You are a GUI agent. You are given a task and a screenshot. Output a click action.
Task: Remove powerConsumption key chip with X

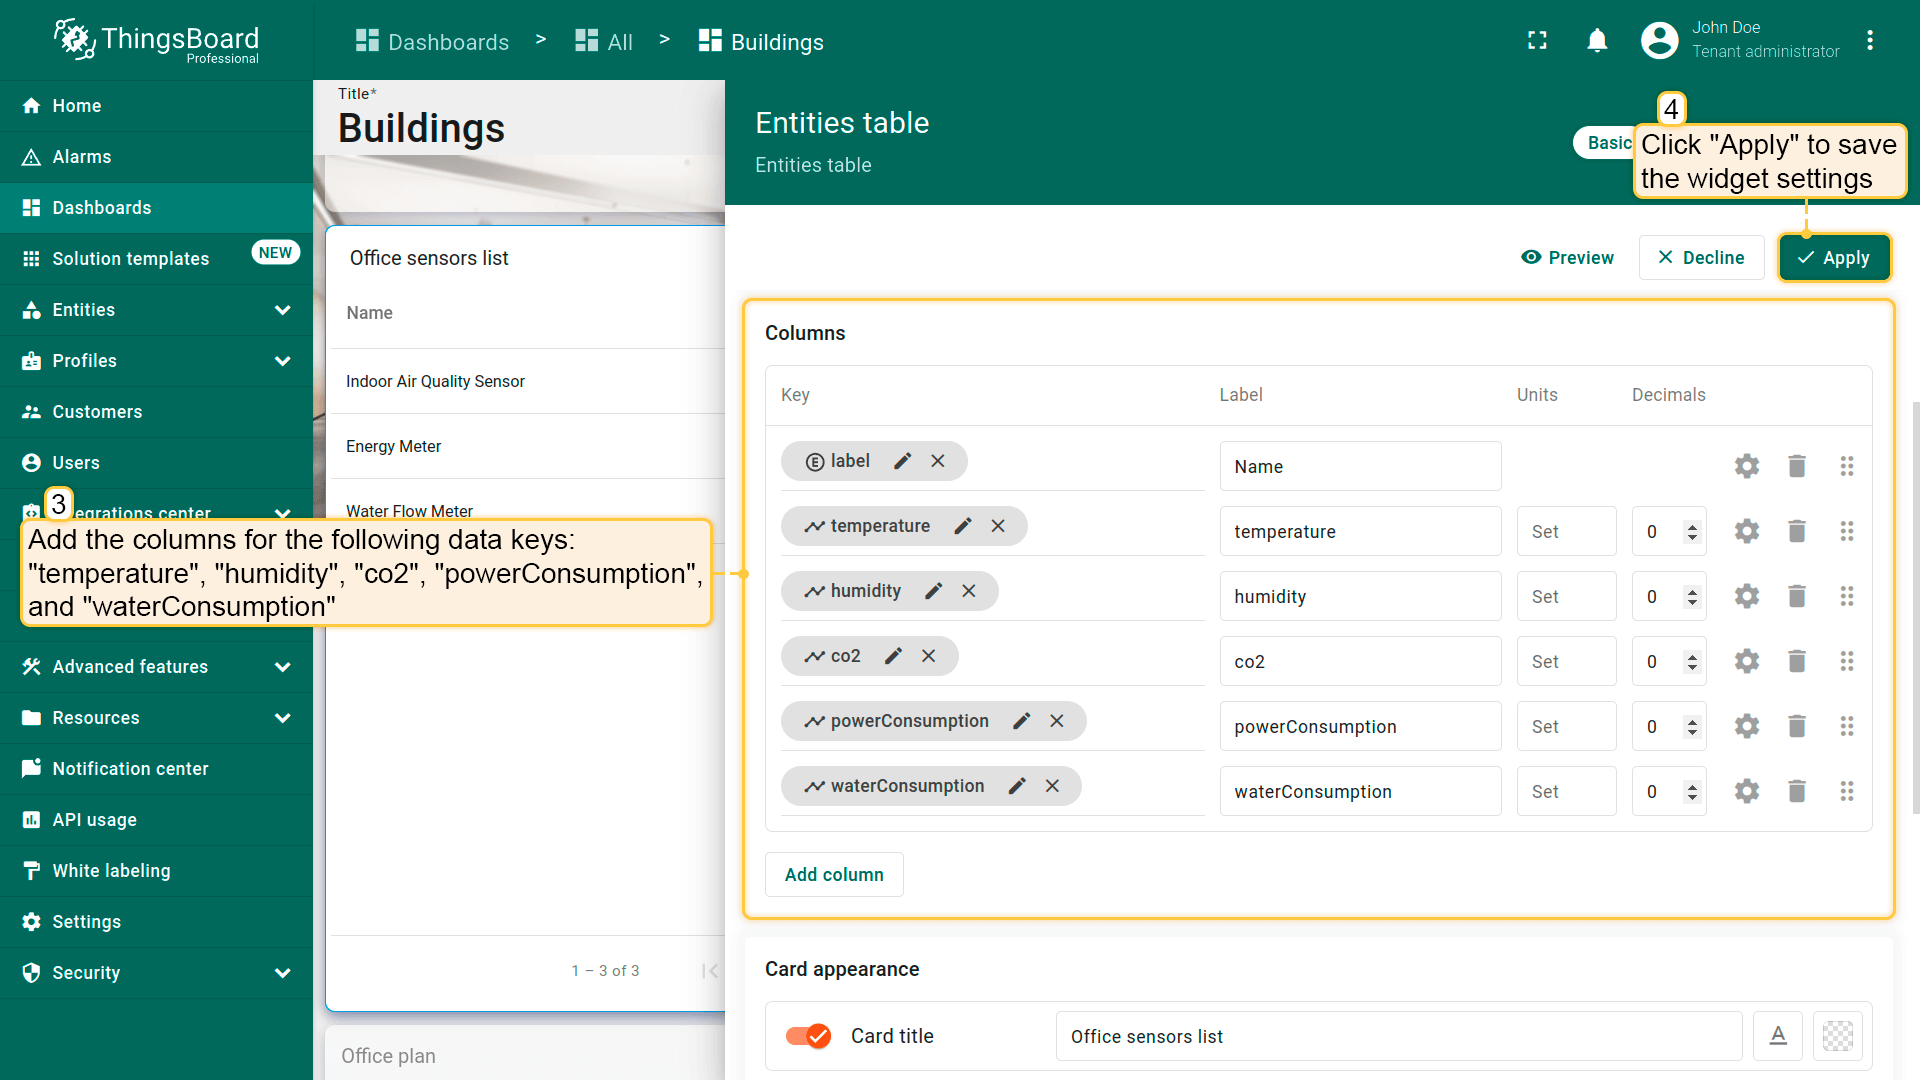(x=1056, y=721)
